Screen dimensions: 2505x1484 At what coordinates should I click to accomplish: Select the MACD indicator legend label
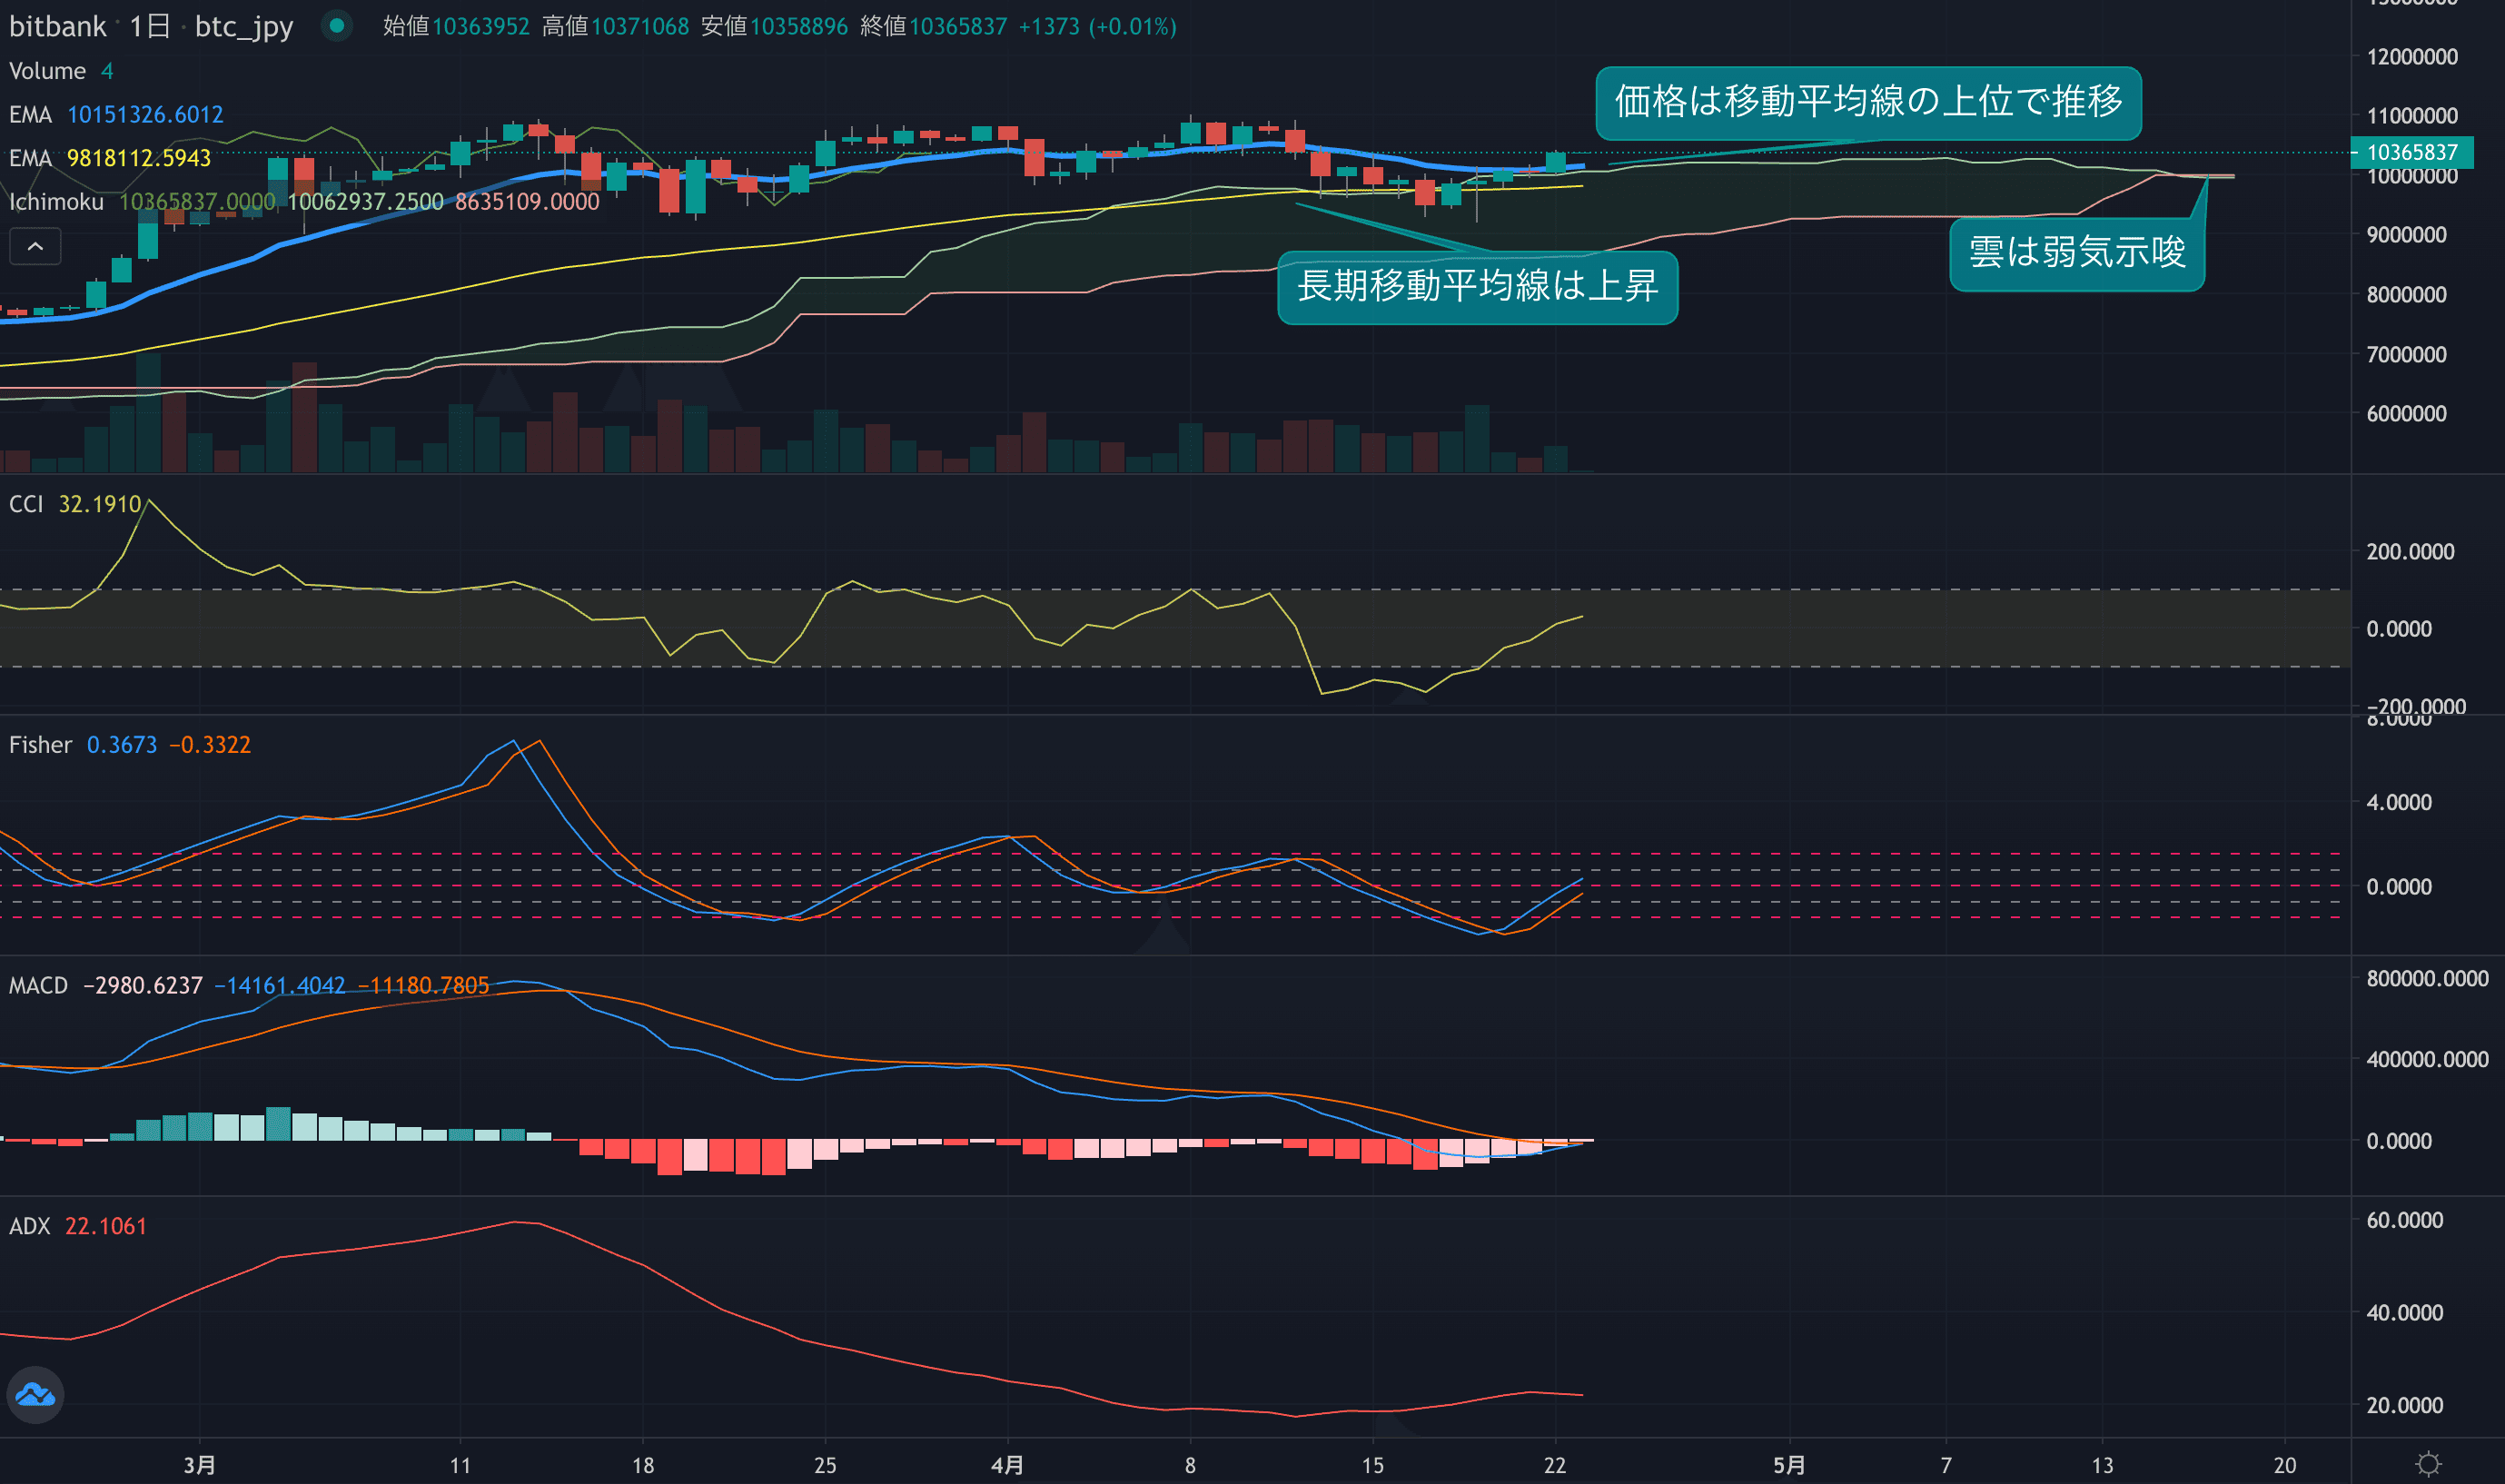pyautogui.click(x=38, y=986)
